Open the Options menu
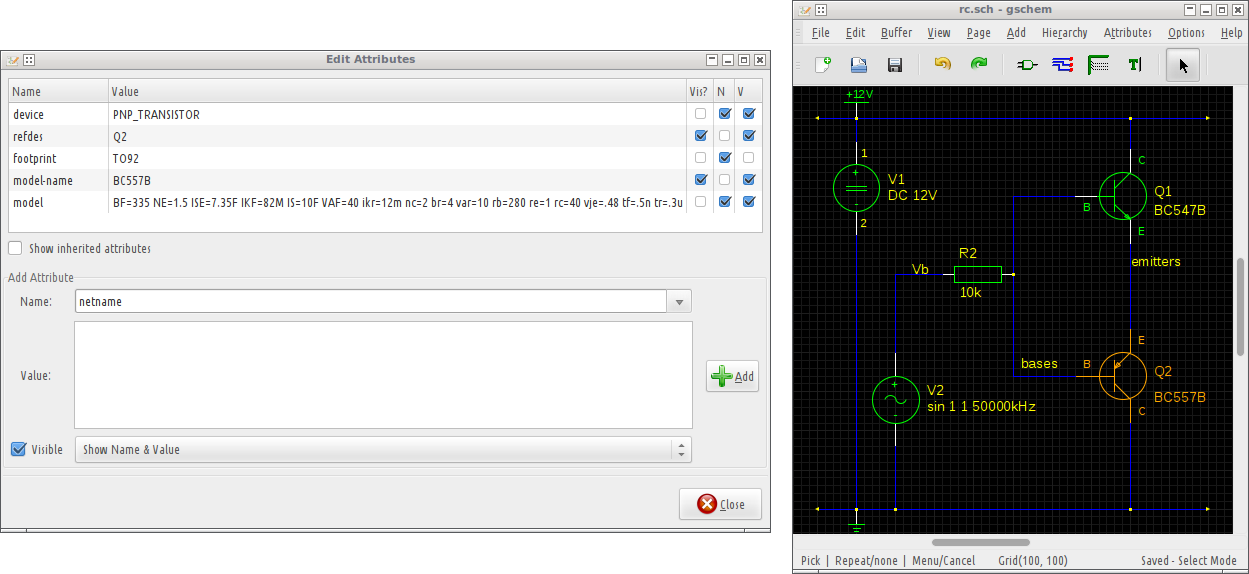Viewport: 1249px width, 574px height. coord(1186,33)
